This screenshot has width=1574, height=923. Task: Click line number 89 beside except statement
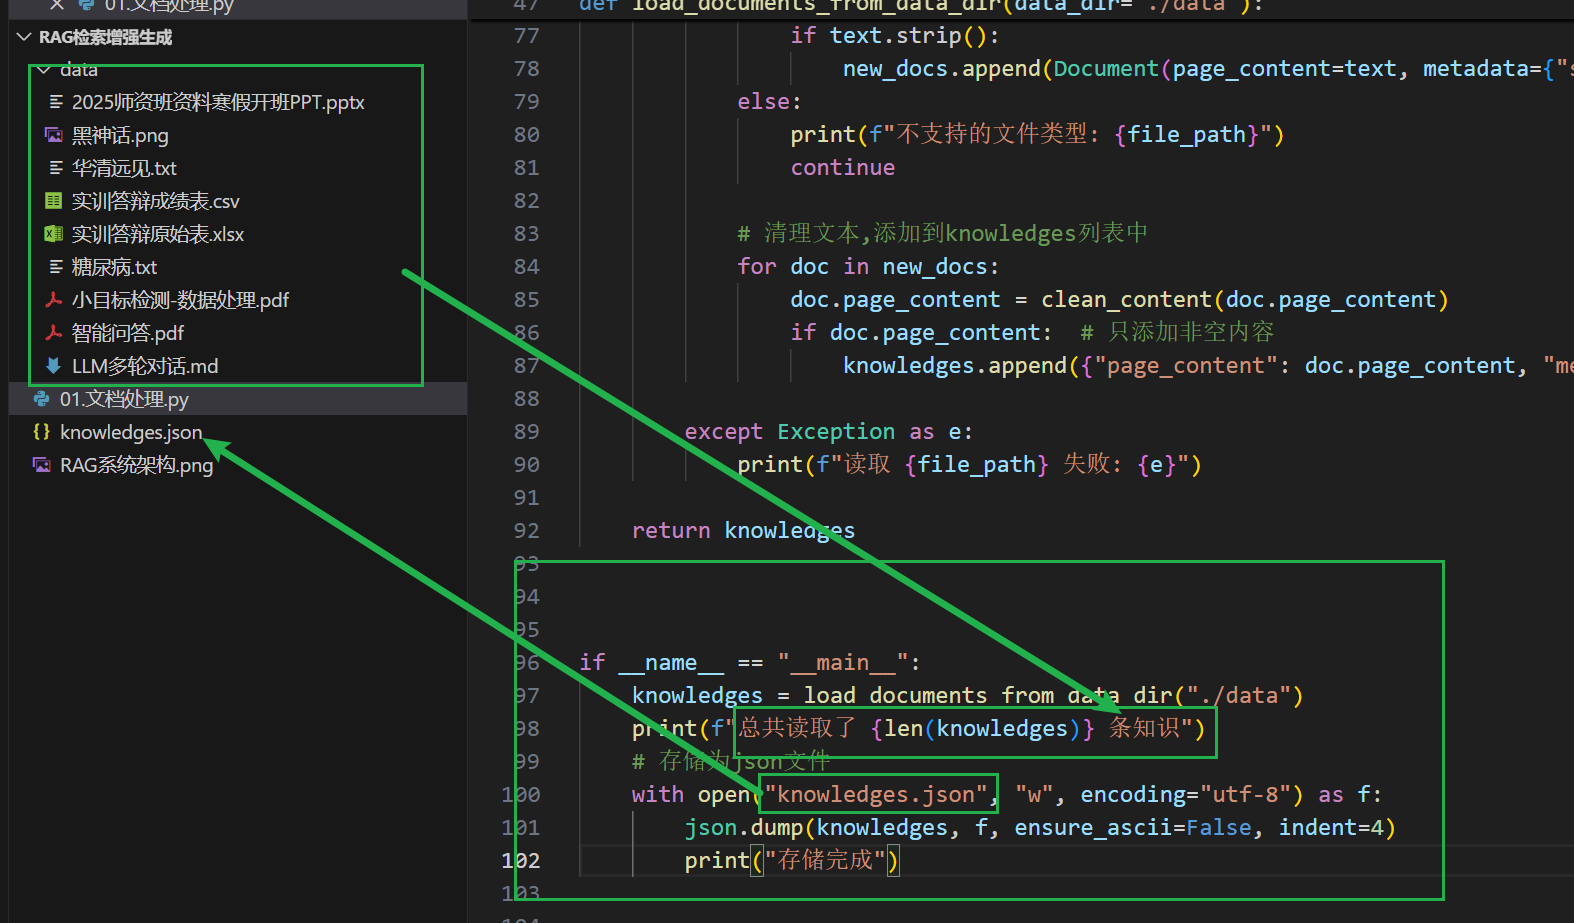pos(526,431)
